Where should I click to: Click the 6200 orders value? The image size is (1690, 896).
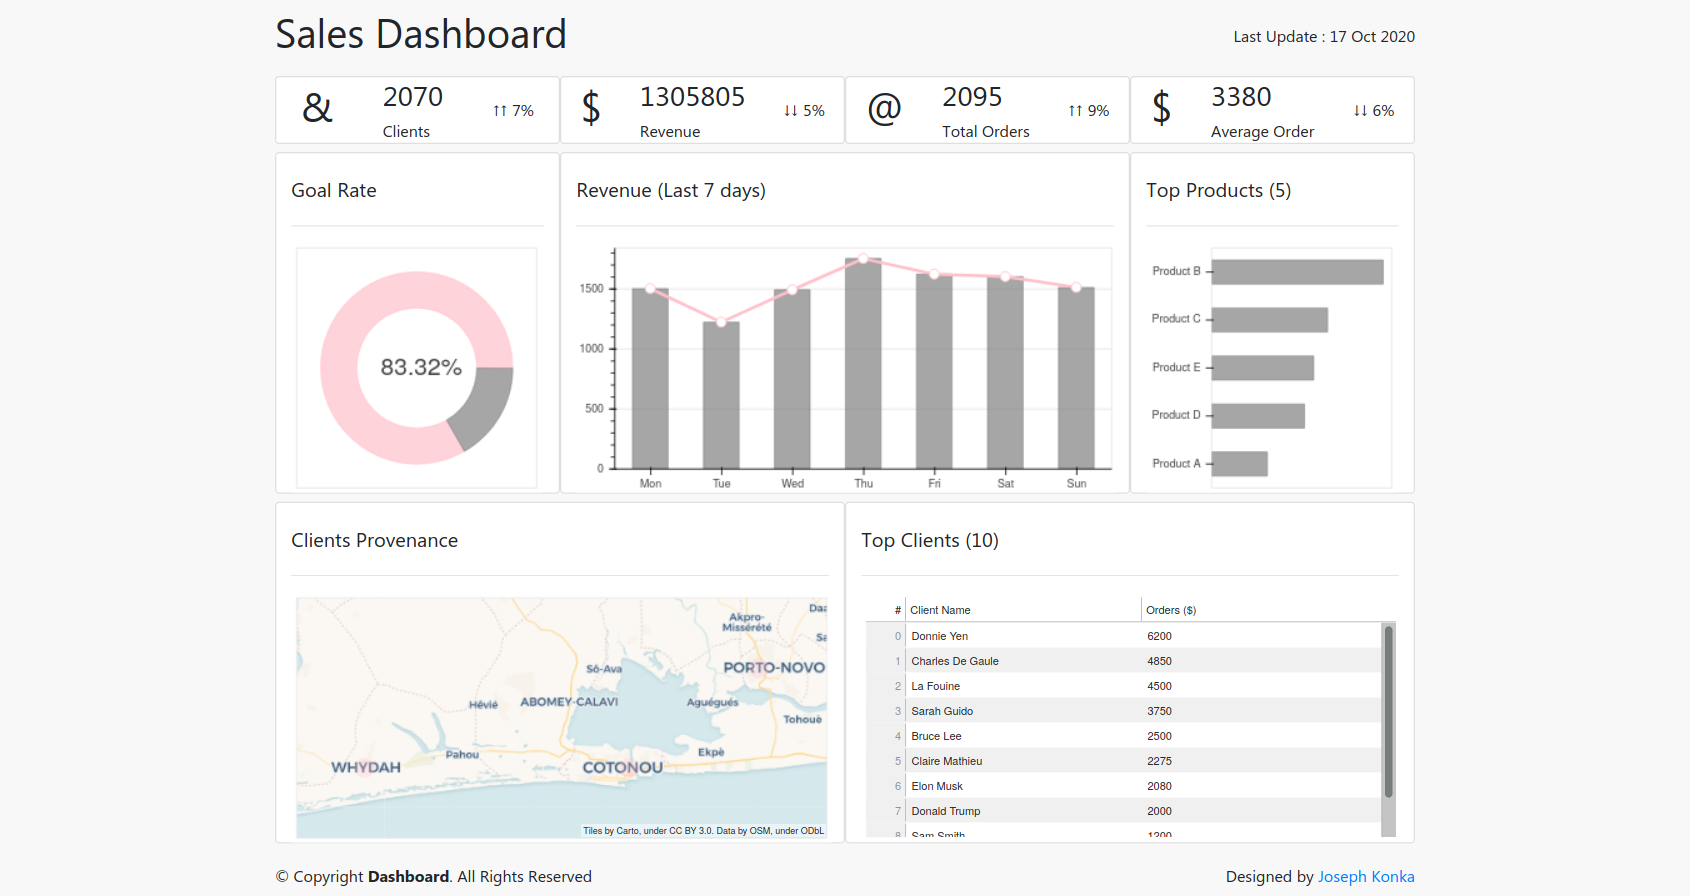(1159, 636)
